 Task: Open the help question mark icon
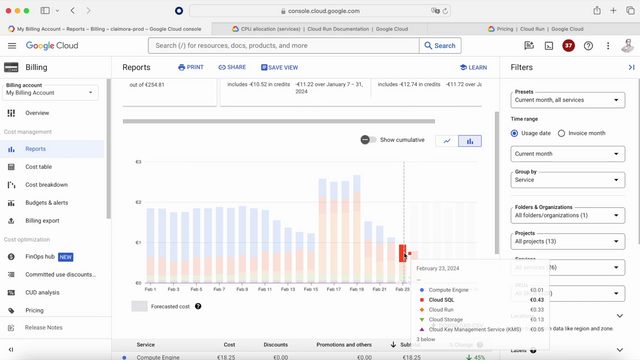[x=588, y=46]
